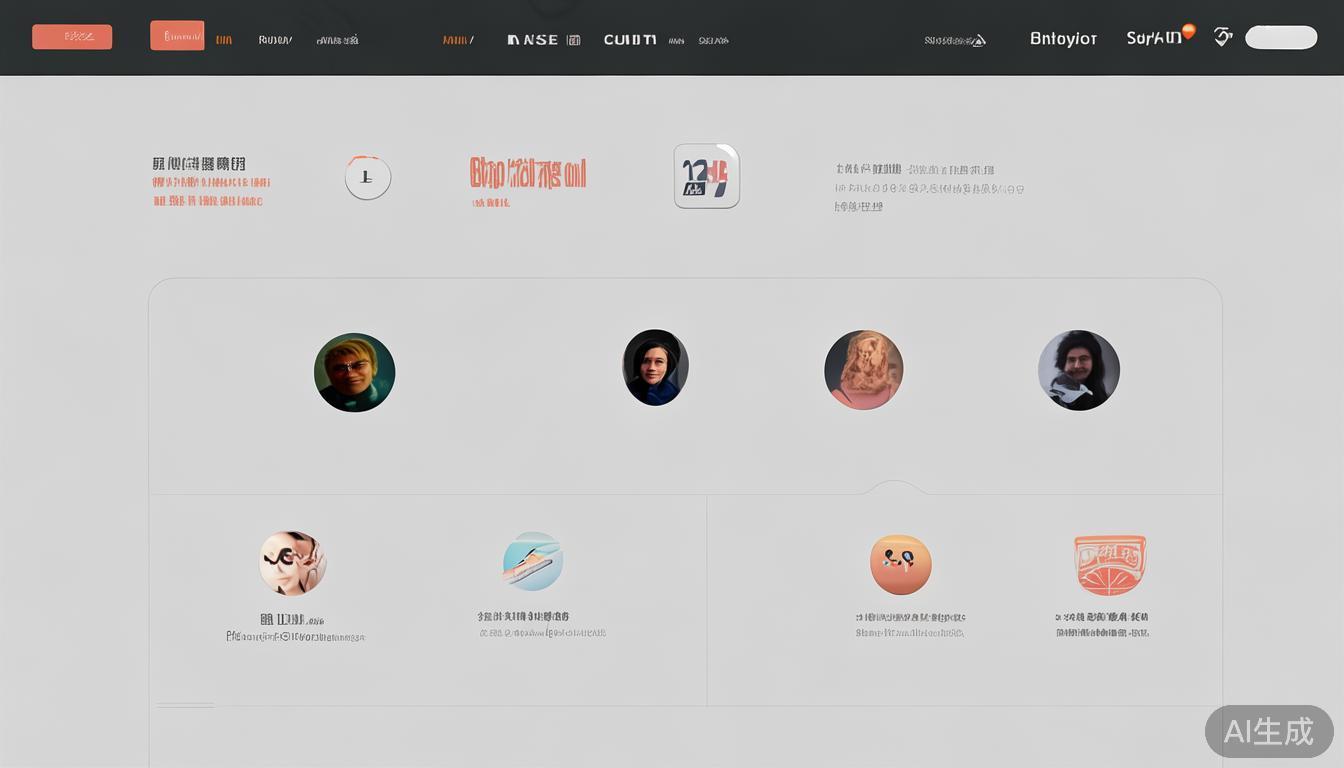Click the notification dot on Supam
The image size is (1344, 768).
[1188, 30]
